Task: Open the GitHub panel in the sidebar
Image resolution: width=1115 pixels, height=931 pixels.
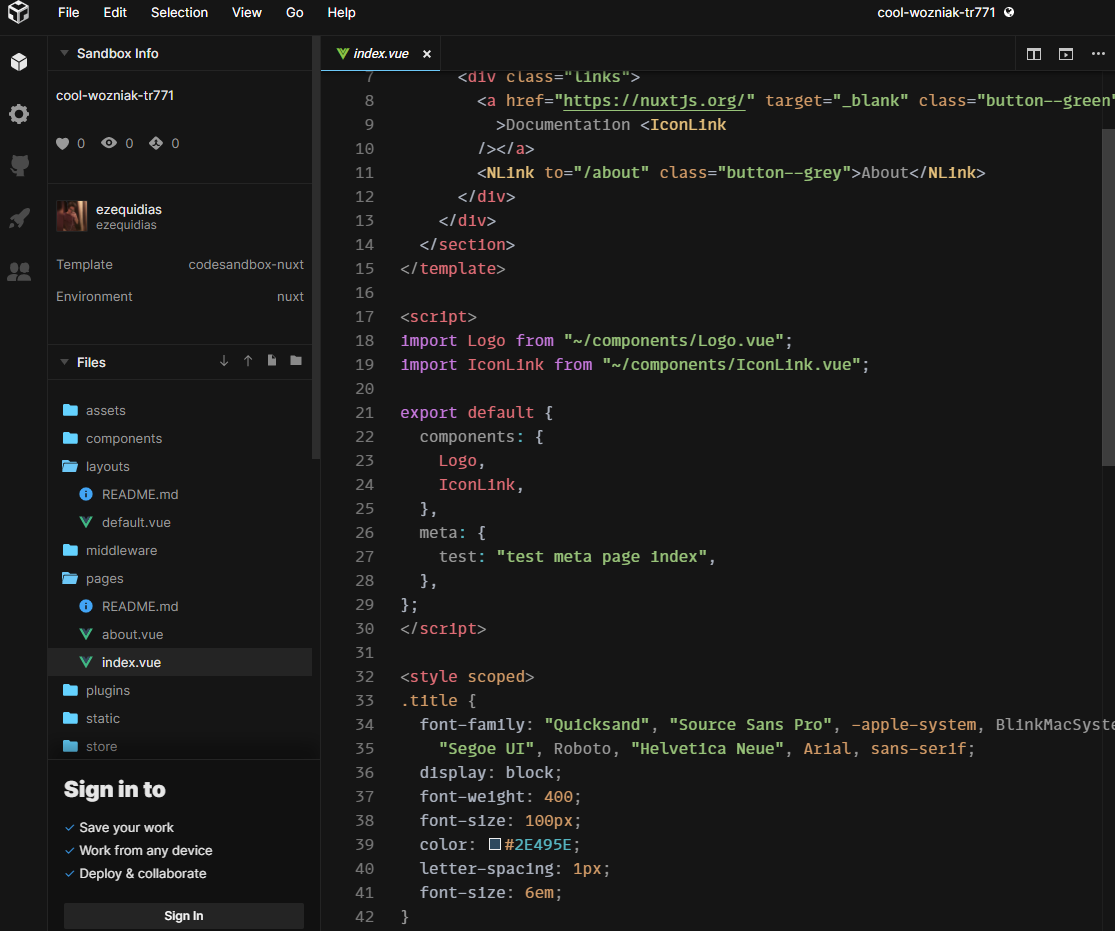Action: pyautogui.click(x=19, y=165)
